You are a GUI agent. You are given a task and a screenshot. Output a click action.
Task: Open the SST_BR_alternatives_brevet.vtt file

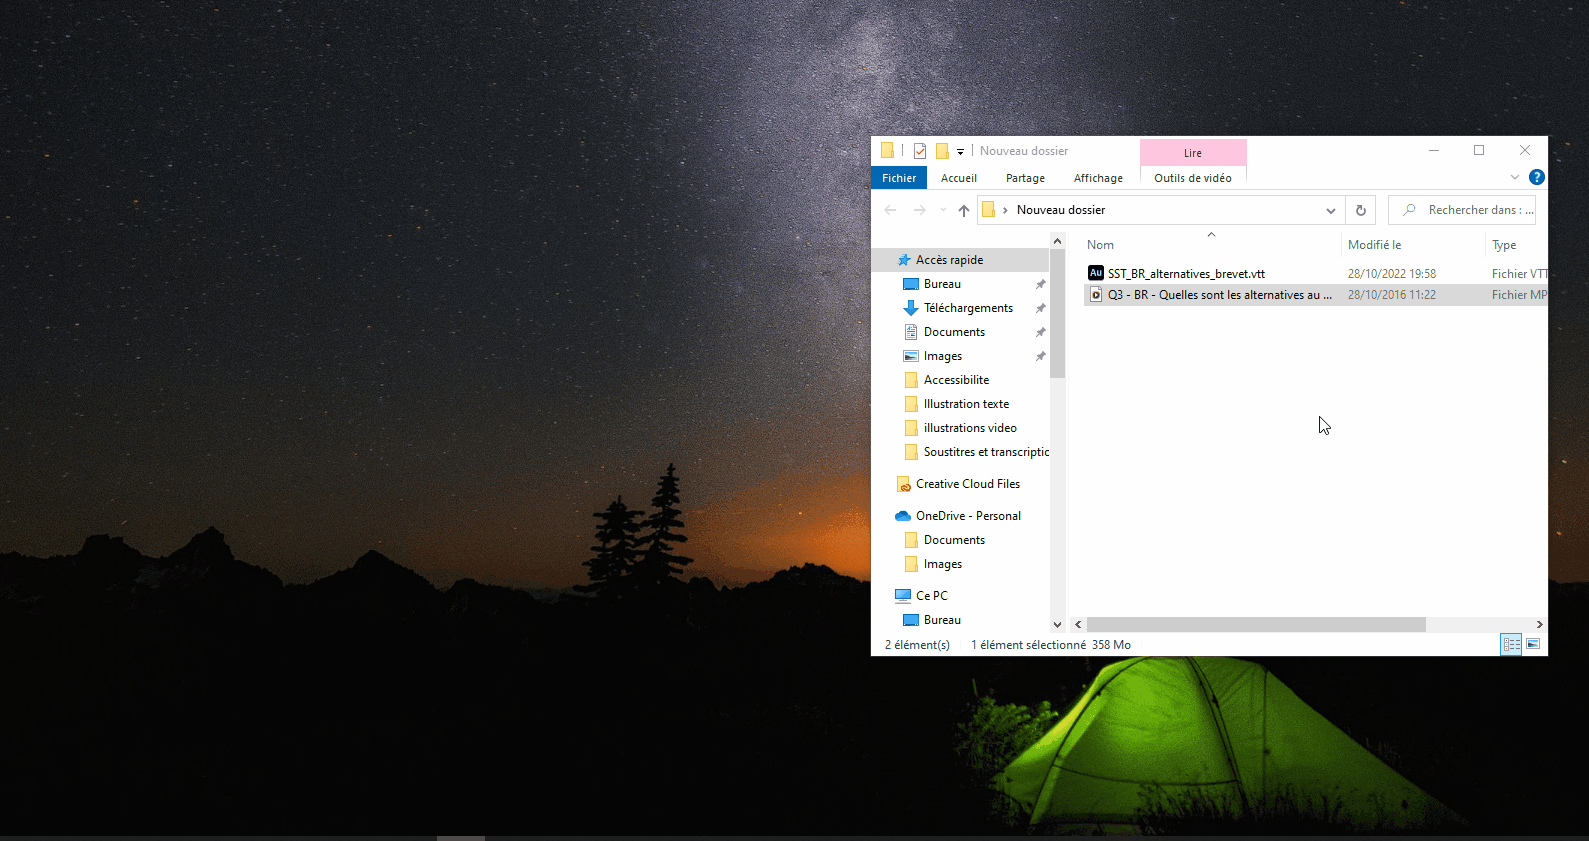[x=1186, y=273]
